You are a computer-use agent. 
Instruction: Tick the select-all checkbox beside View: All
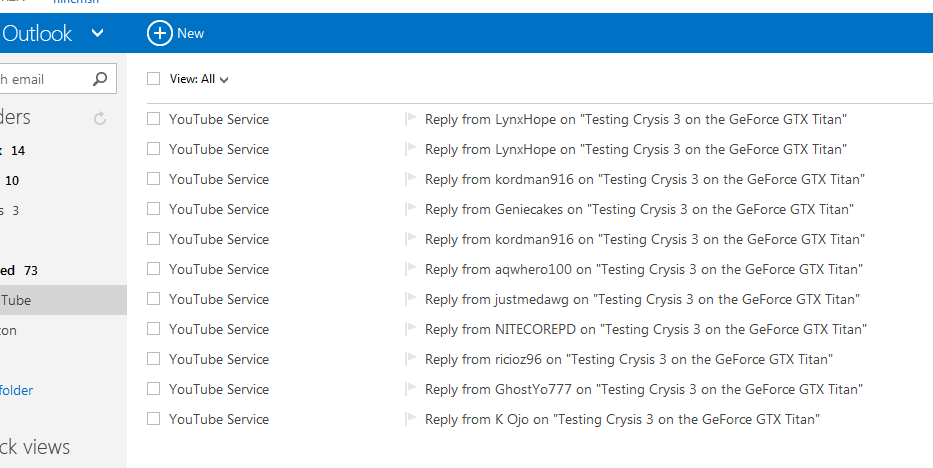[154, 78]
